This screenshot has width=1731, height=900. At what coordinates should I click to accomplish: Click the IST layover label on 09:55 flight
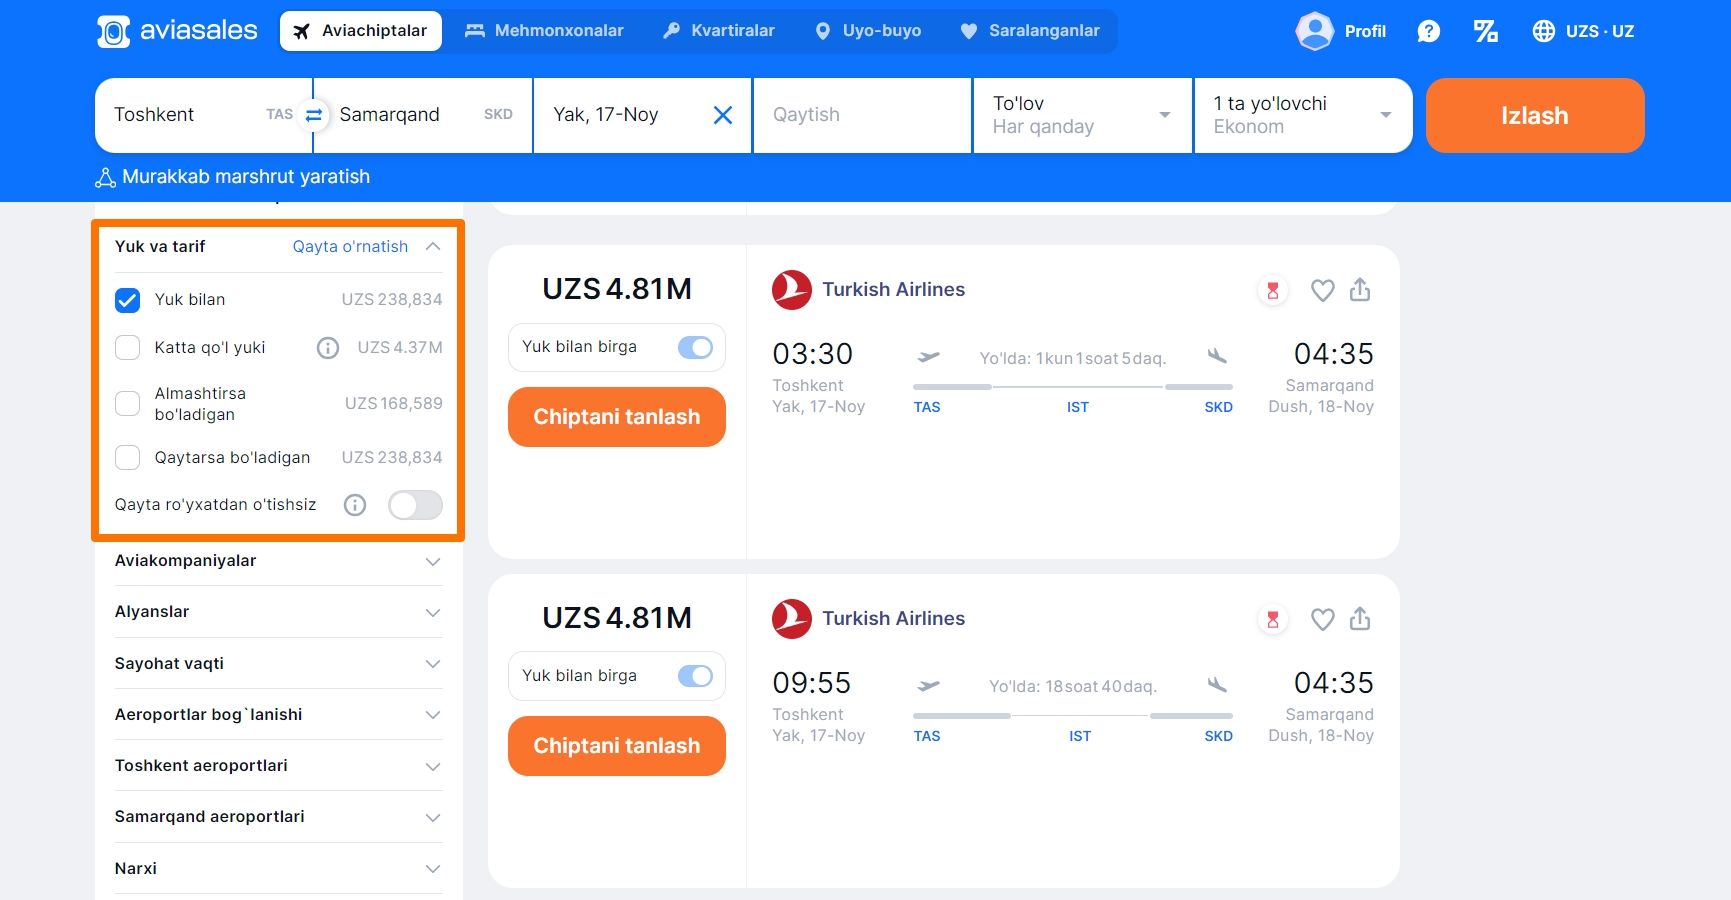coord(1080,736)
